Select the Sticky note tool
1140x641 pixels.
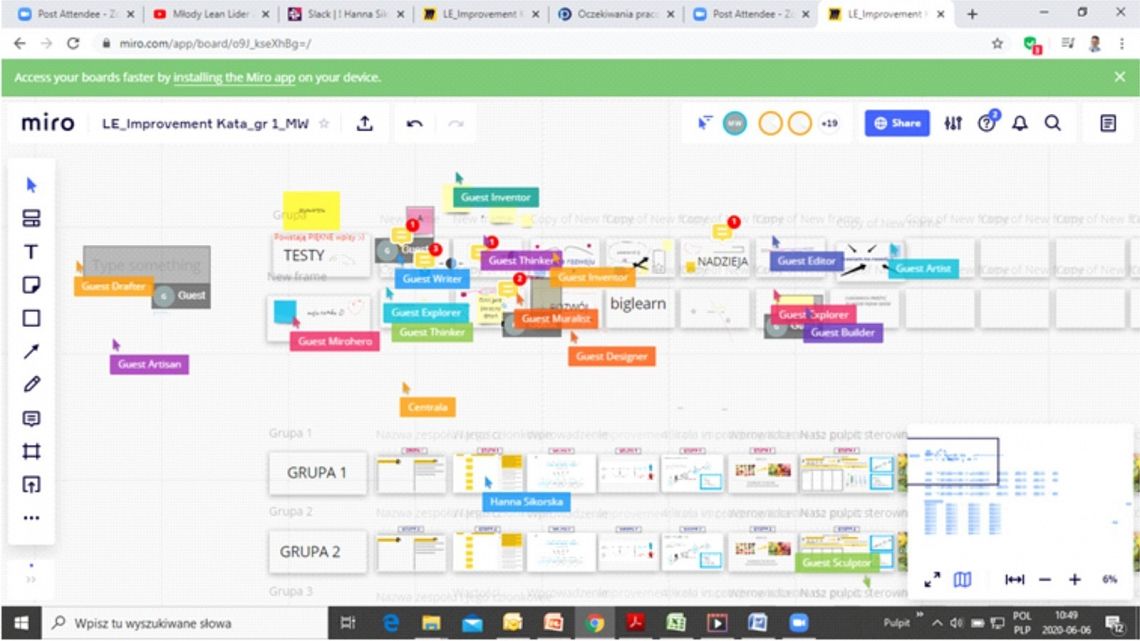[x=31, y=285]
